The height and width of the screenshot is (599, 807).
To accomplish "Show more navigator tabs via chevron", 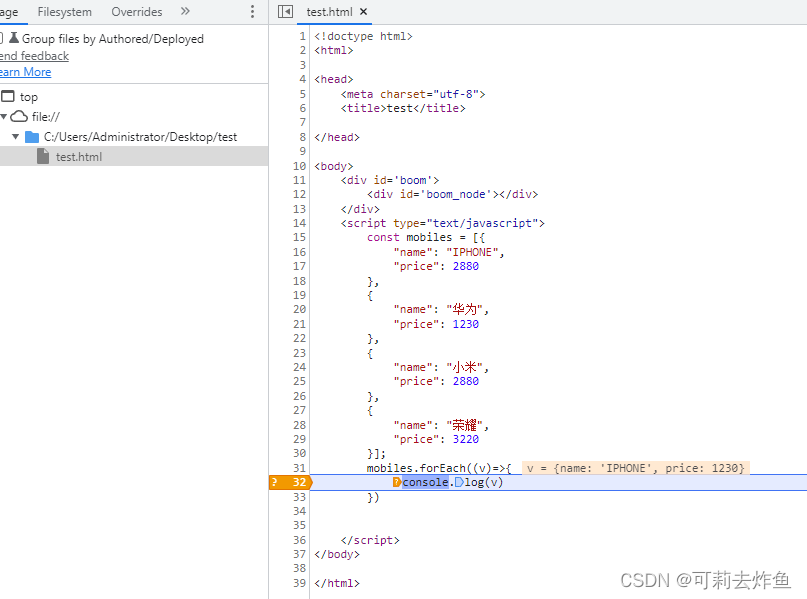I will [185, 11].
